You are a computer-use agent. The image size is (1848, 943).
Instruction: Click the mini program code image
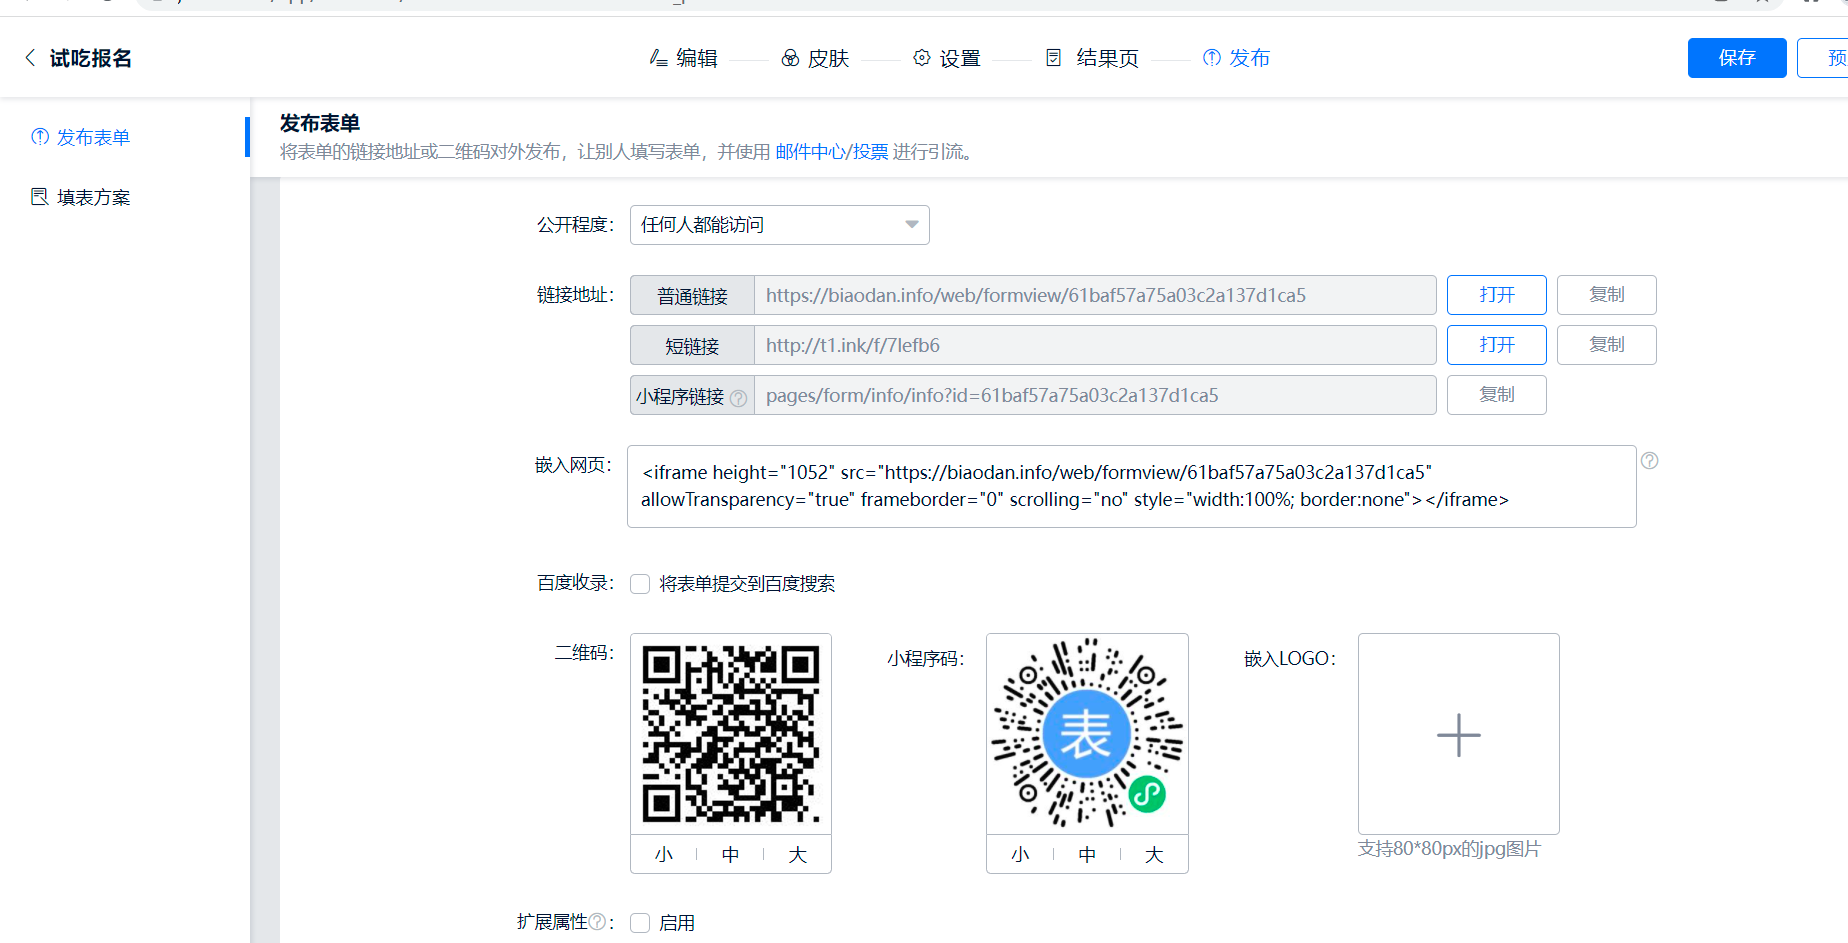1087,734
